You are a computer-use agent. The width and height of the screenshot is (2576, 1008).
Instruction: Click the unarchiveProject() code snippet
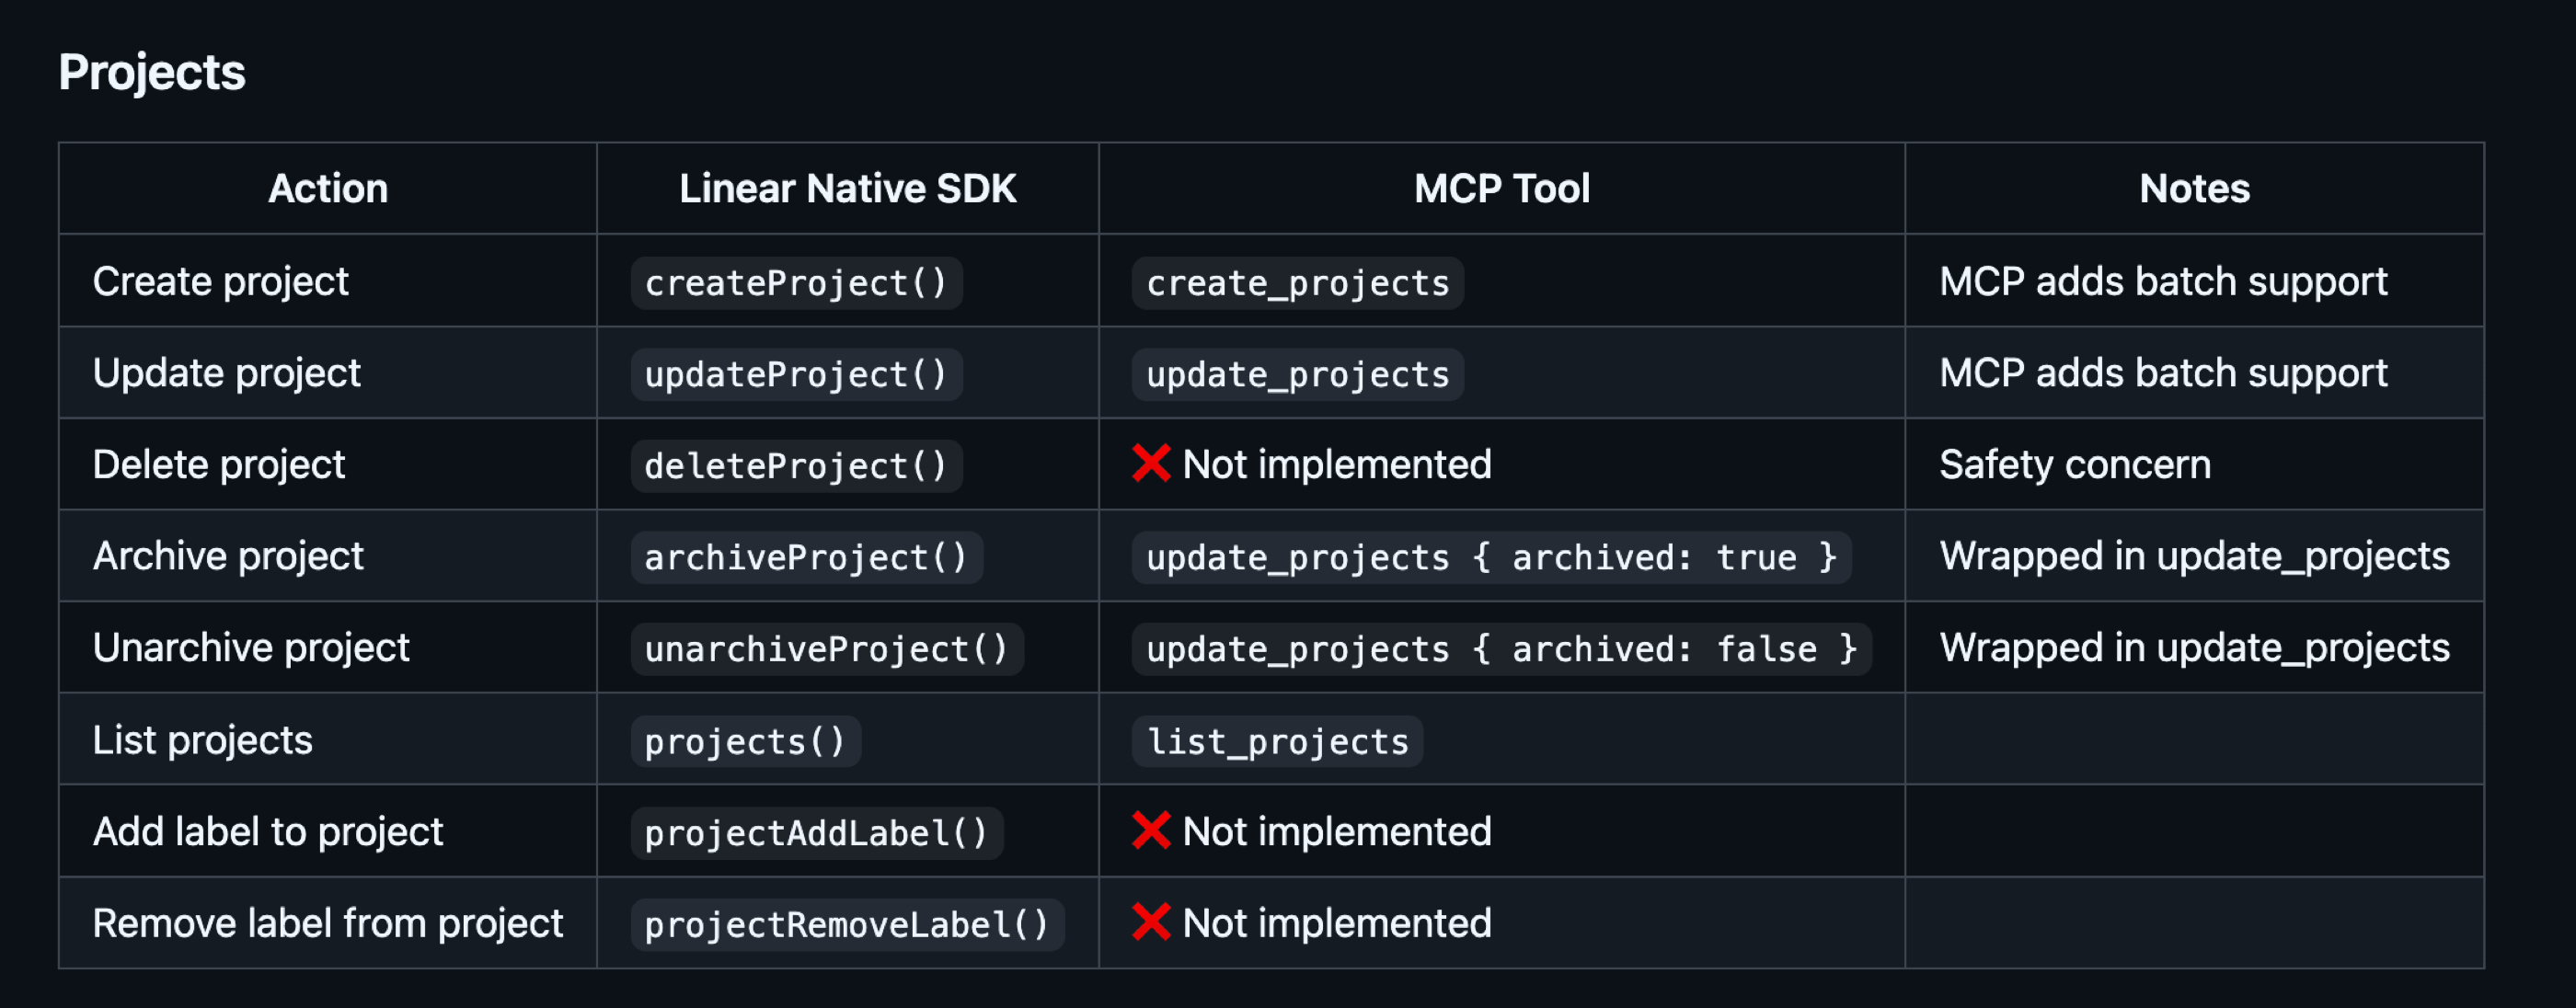826,649
